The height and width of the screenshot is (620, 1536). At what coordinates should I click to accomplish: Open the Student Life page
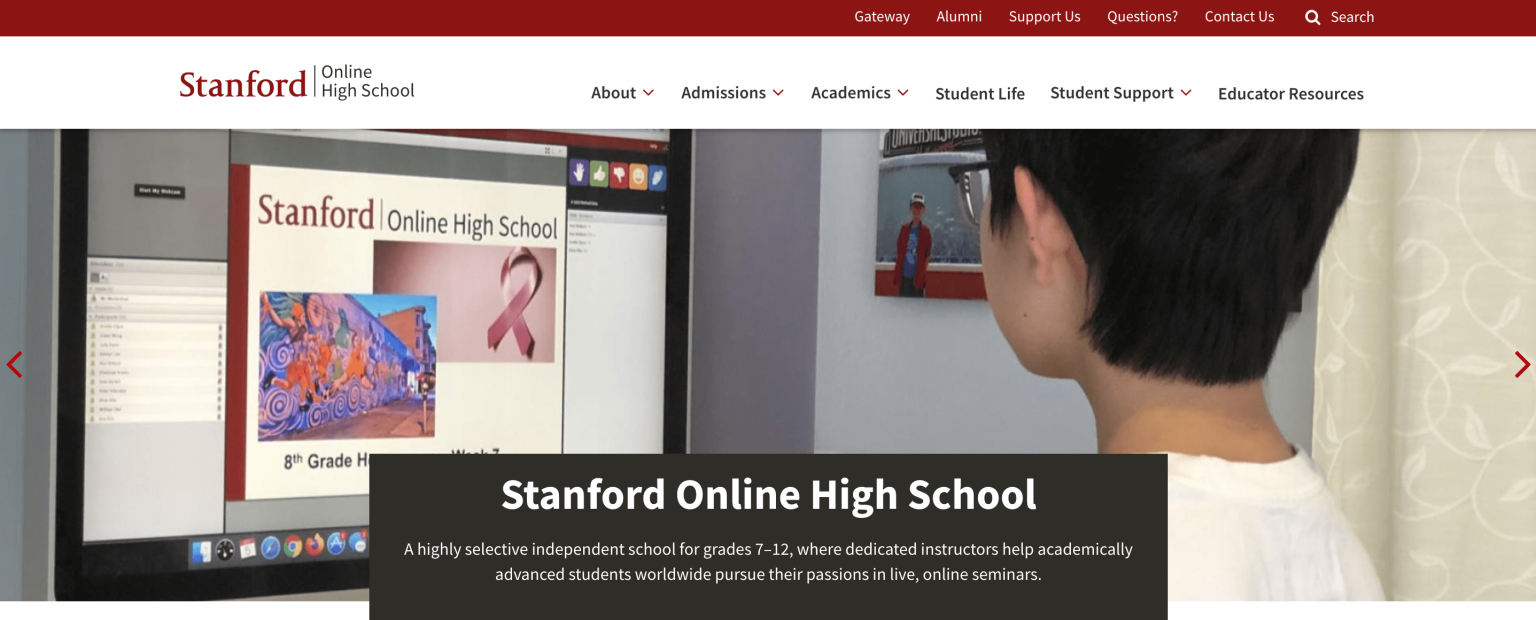click(980, 93)
